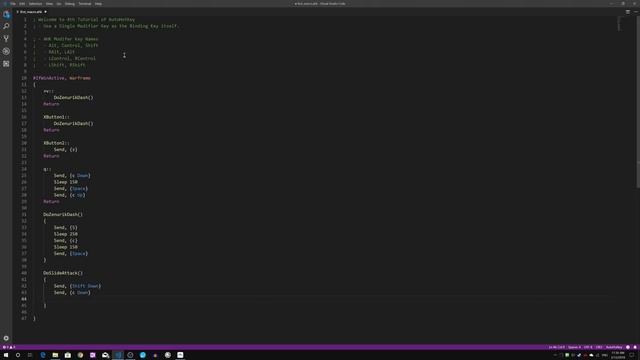
Task: Click the split editor icon at top right
Action: coord(628,12)
